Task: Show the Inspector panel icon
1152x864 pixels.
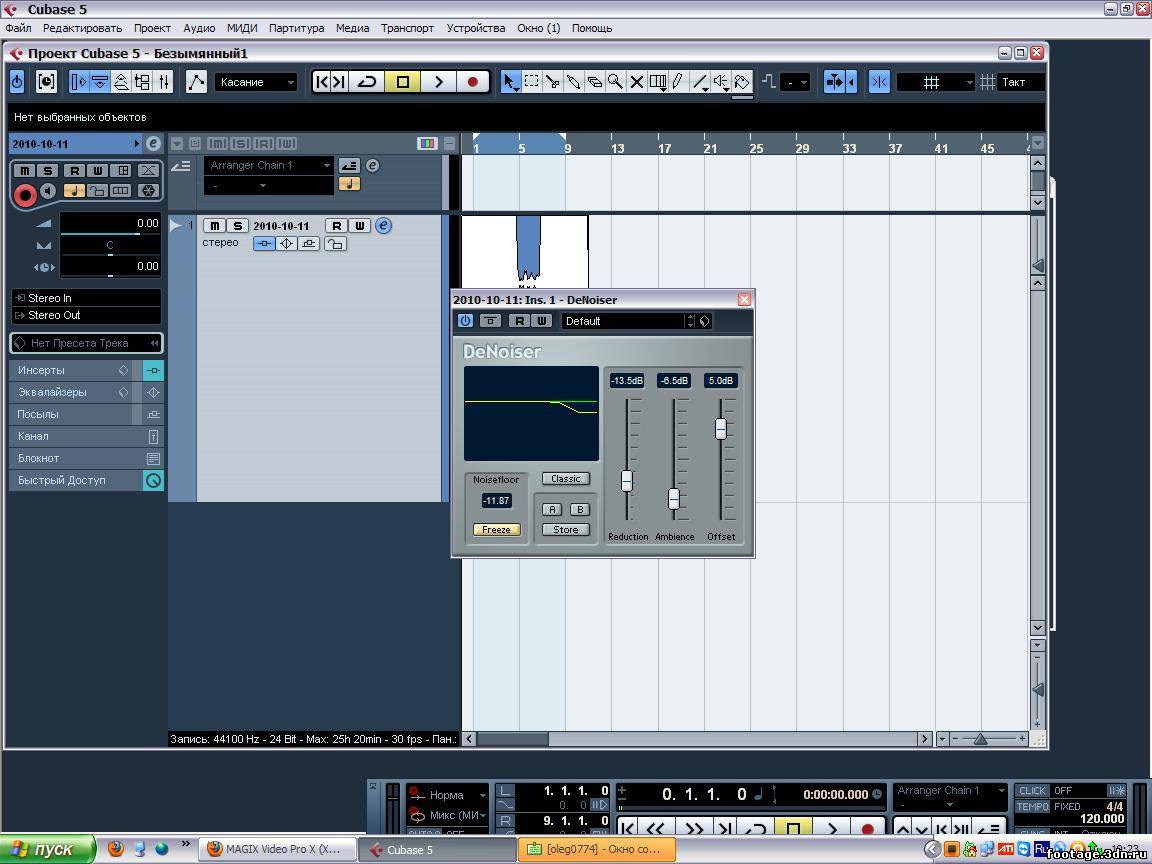Action: (79, 82)
